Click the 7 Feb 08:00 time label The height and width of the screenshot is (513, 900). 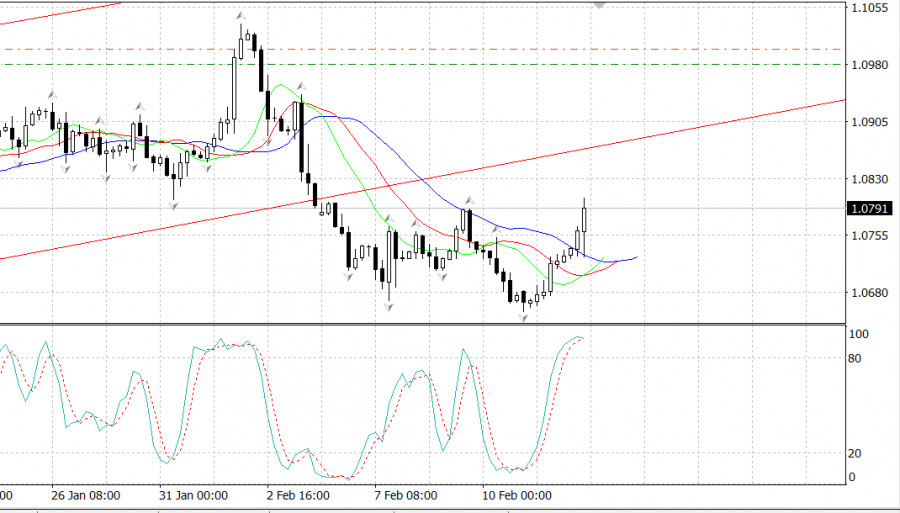point(408,495)
